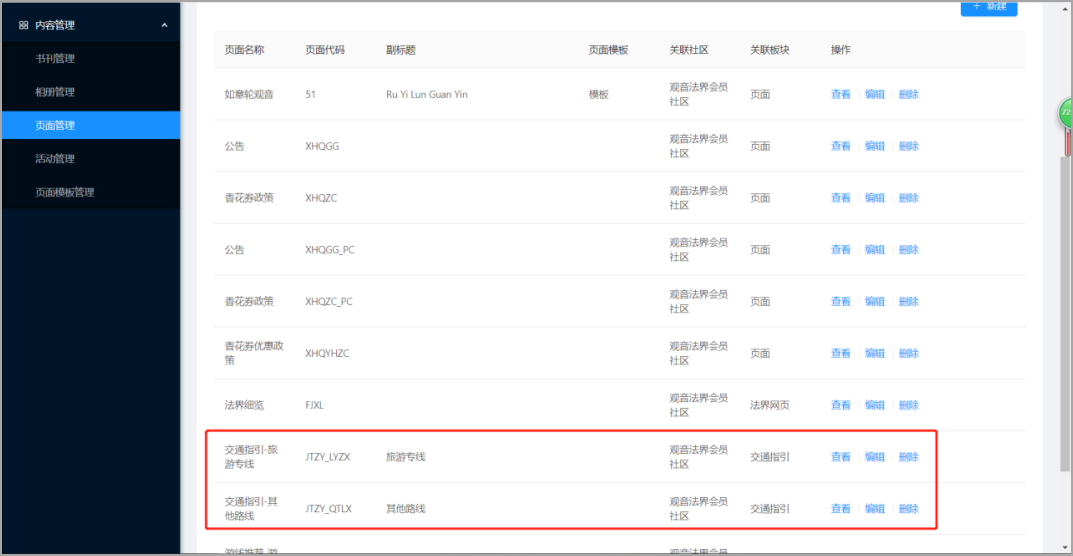Click the 模板 cell in 如意轮观音 row
This screenshot has width=1073, height=556.
[x=599, y=94]
